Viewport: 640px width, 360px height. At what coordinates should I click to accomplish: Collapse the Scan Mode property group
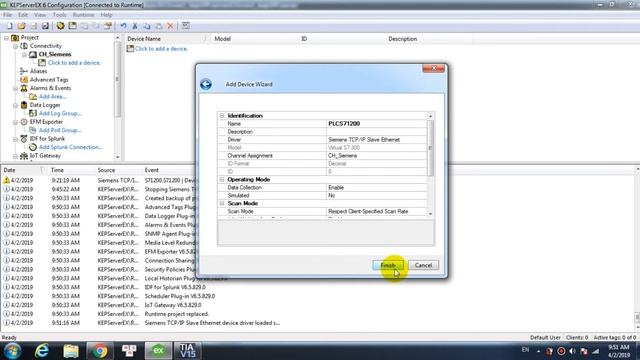(x=222, y=203)
